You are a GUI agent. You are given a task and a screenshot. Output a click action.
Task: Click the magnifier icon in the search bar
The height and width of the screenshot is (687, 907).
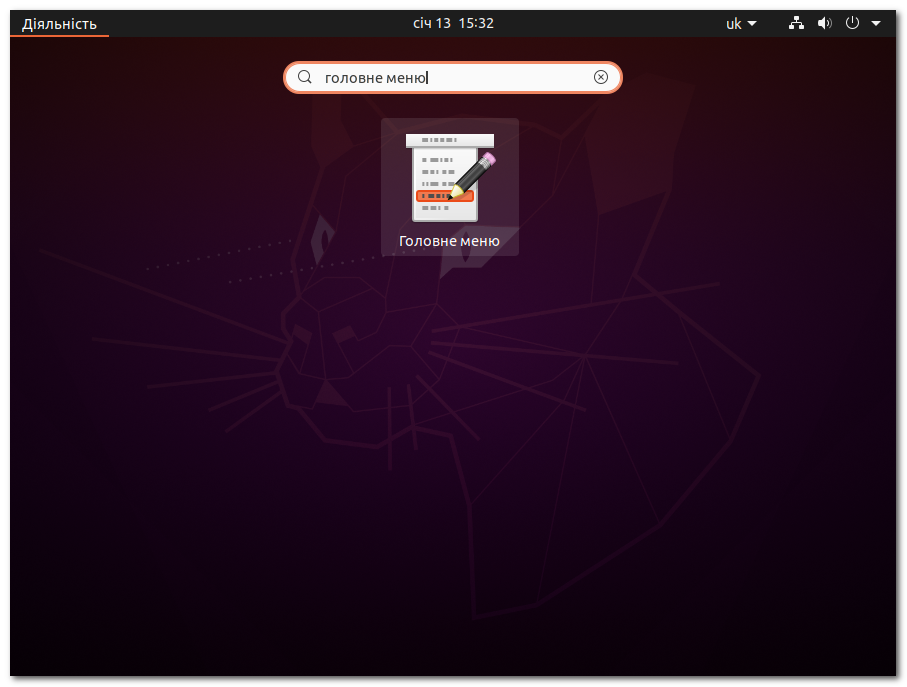pyautogui.click(x=304, y=76)
